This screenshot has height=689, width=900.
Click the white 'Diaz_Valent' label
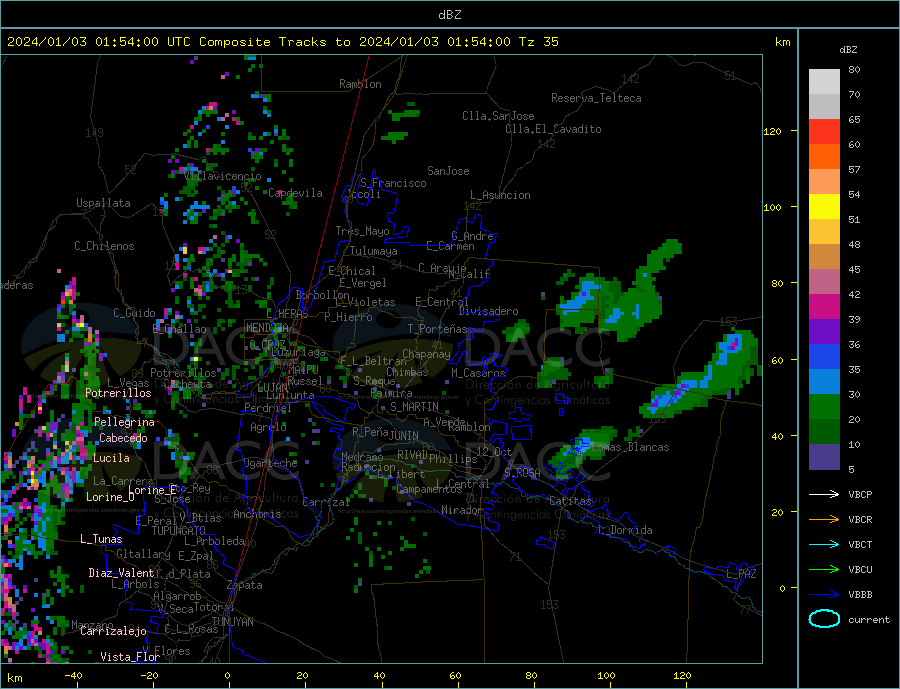(121, 573)
